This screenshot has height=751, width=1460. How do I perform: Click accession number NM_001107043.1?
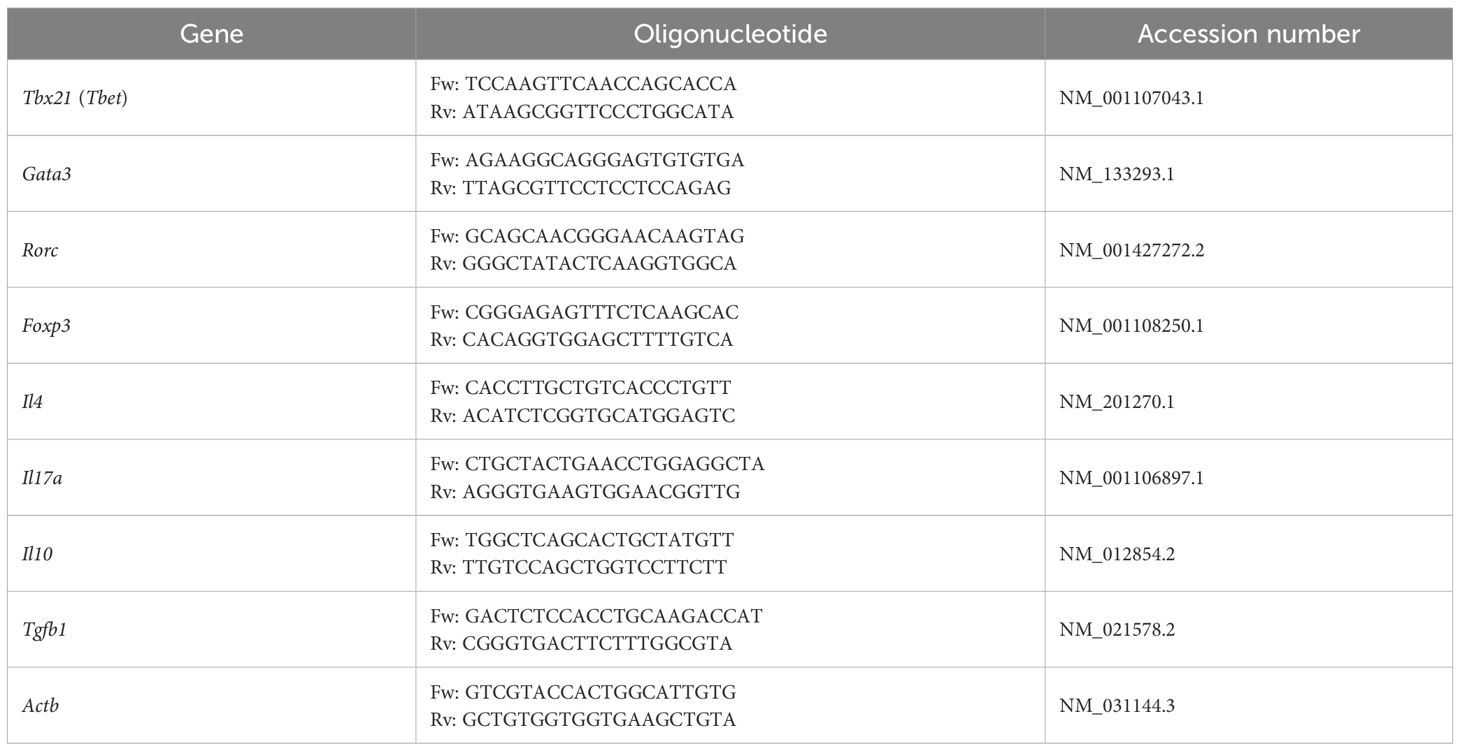pos(1131,98)
